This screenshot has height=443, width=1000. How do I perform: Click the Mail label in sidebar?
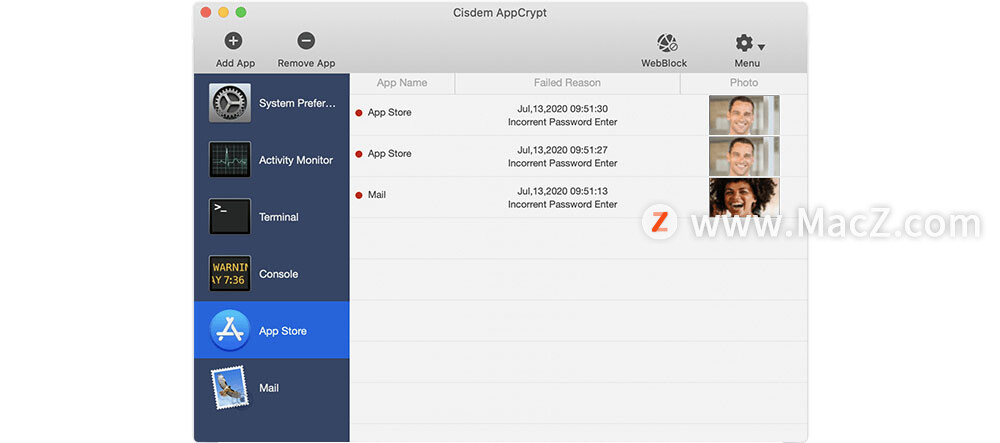(268, 388)
